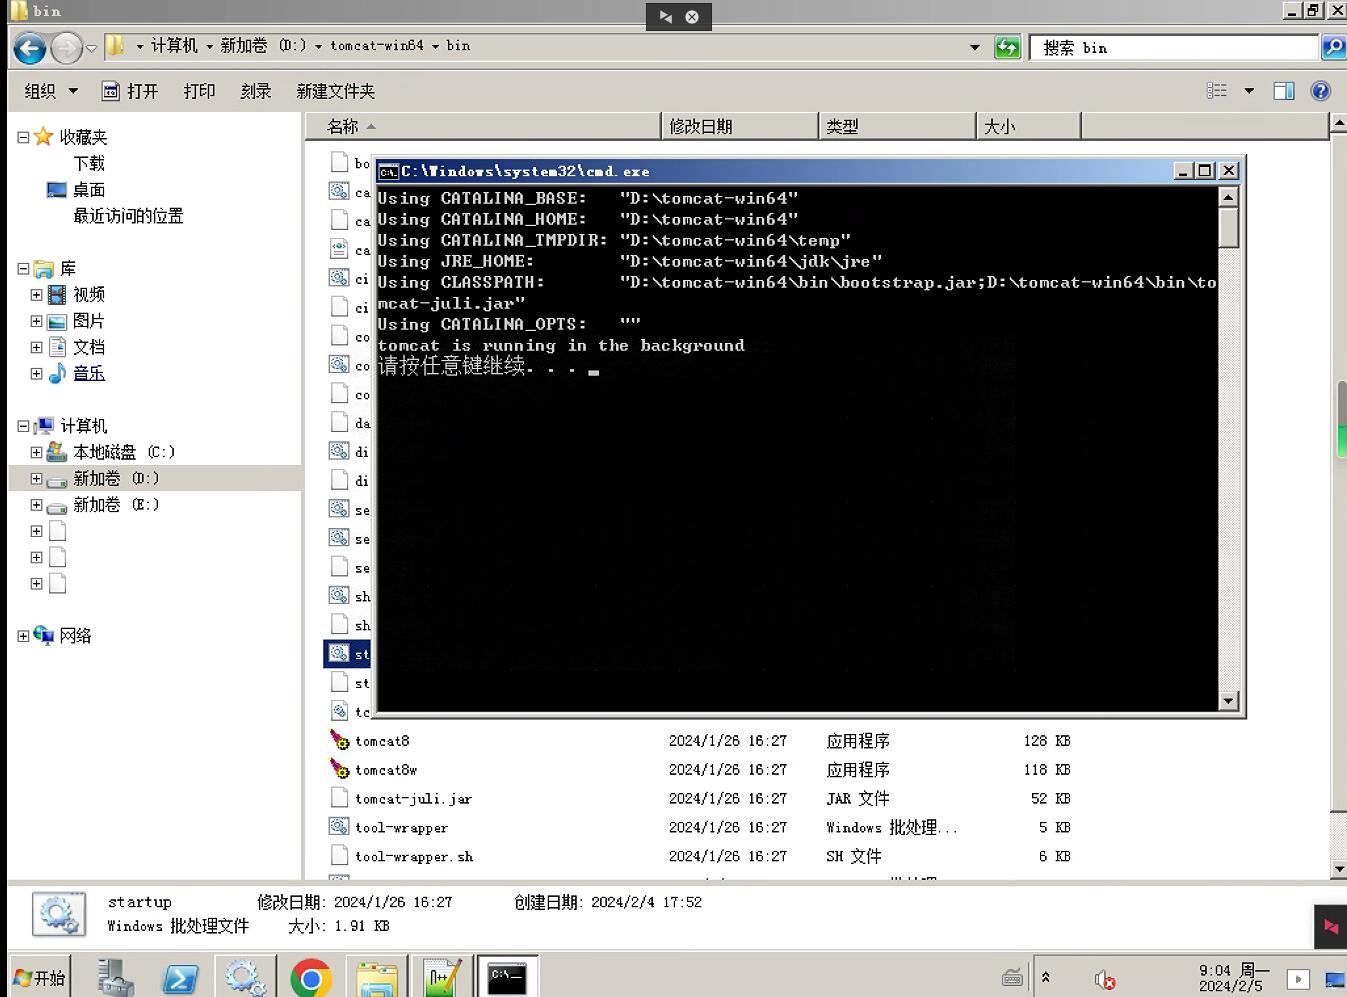Expand the 新加卷 (D:) drive node

[x=36, y=478]
